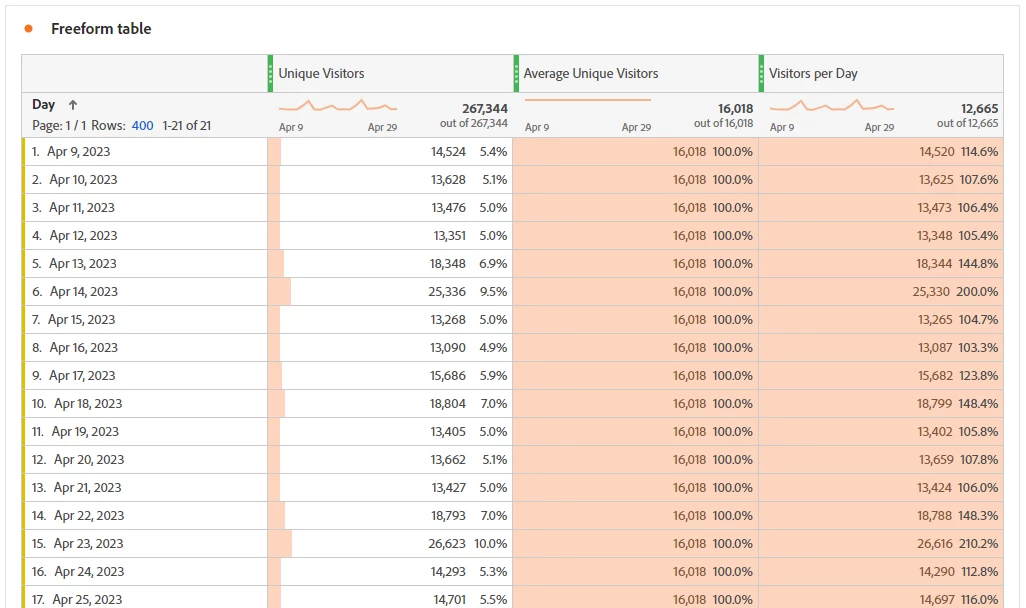Click the Average Unique Visitors sparkline

pyautogui.click(x=588, y=100)
